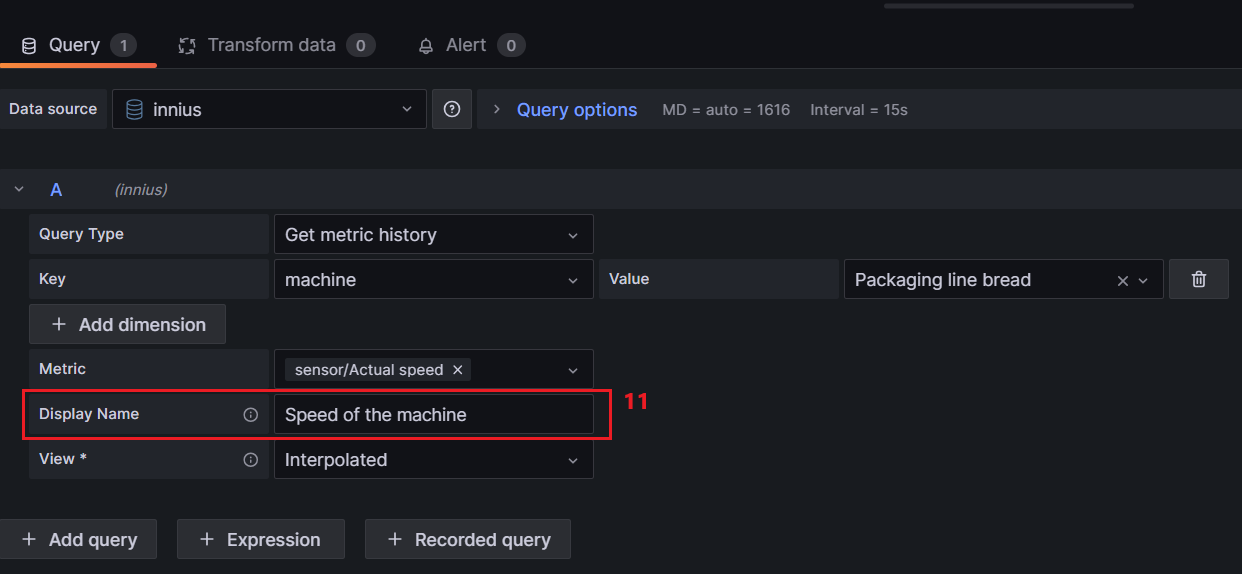
Task: Open the innius data source dropdown
Action: [269, 109]
